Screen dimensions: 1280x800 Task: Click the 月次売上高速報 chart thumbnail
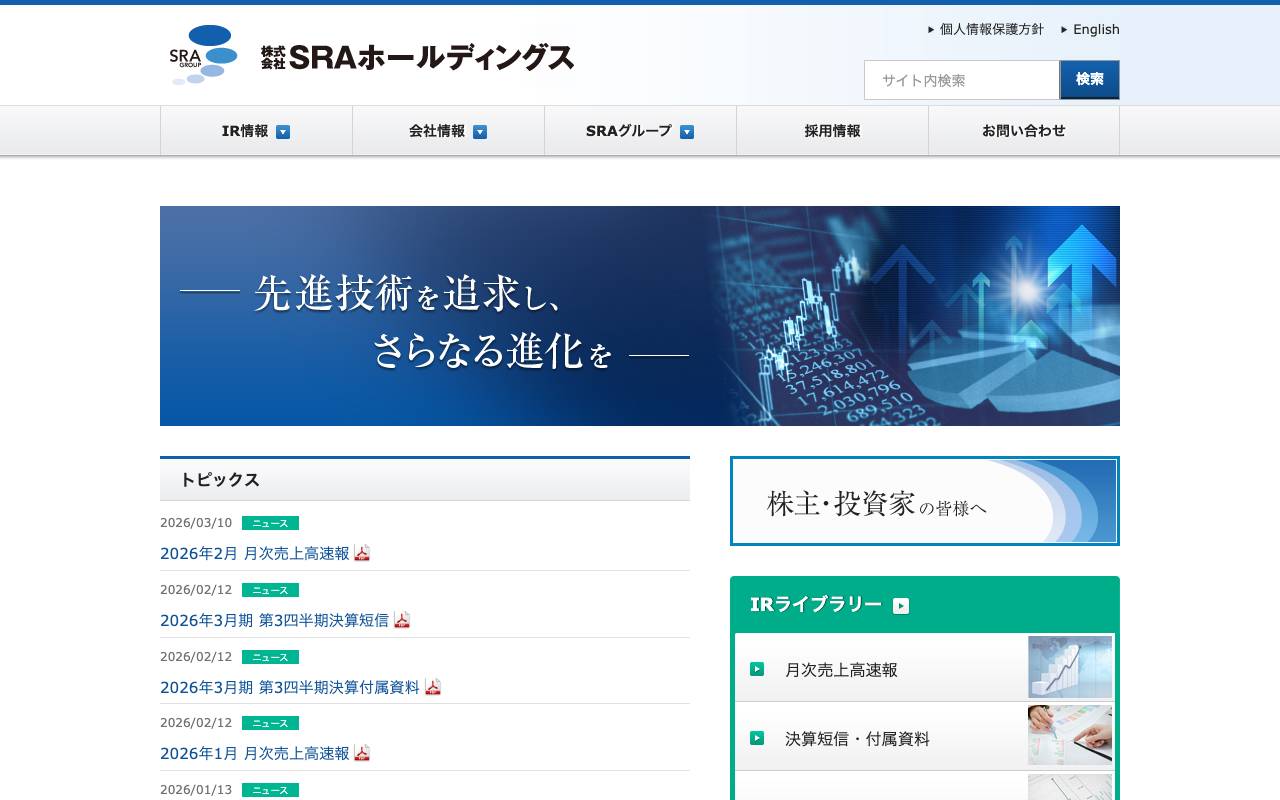pos(1070,666)
